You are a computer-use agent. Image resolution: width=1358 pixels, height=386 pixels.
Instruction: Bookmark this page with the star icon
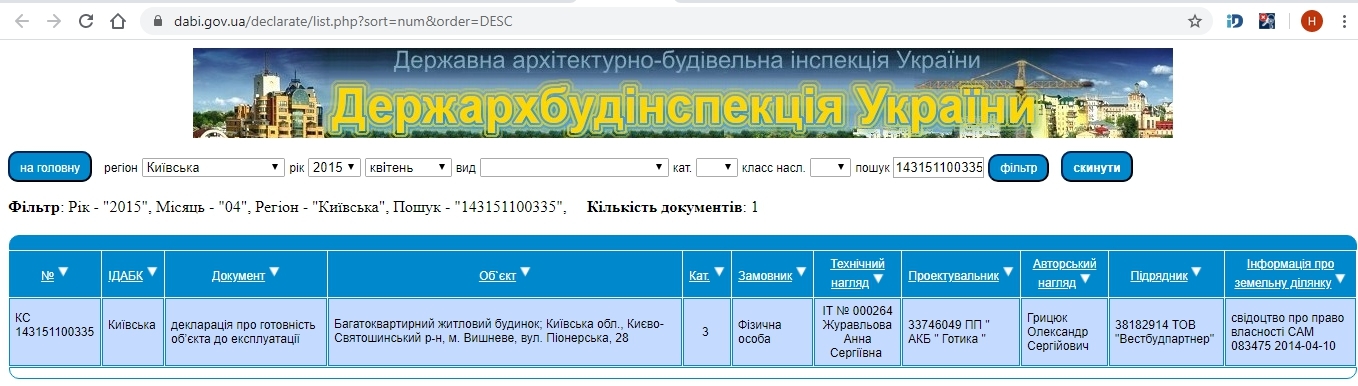(x=1195, y=20)
